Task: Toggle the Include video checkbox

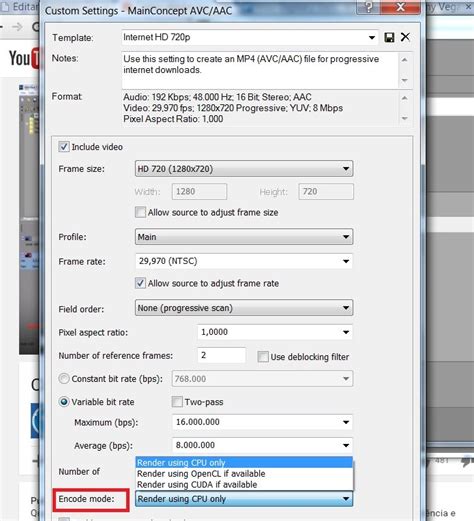Action: click(63, 147)
